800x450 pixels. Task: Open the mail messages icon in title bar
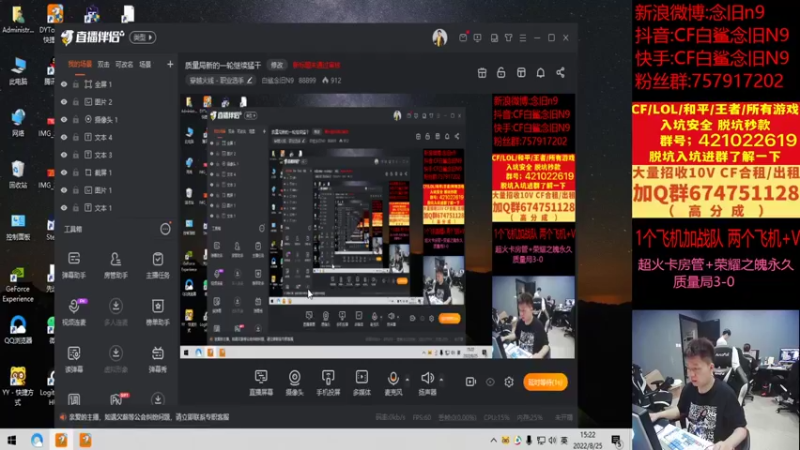[463, 37]
